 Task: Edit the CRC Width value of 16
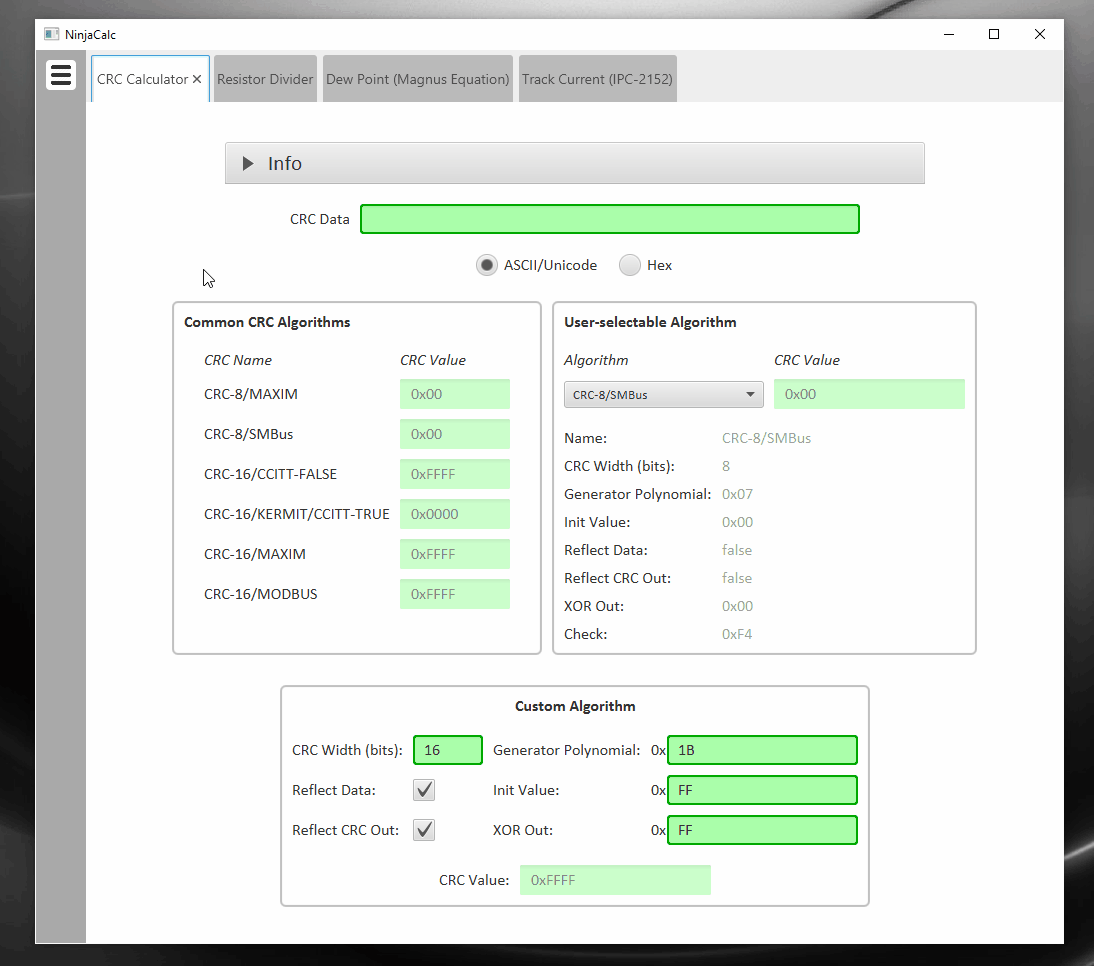[447, 750]
